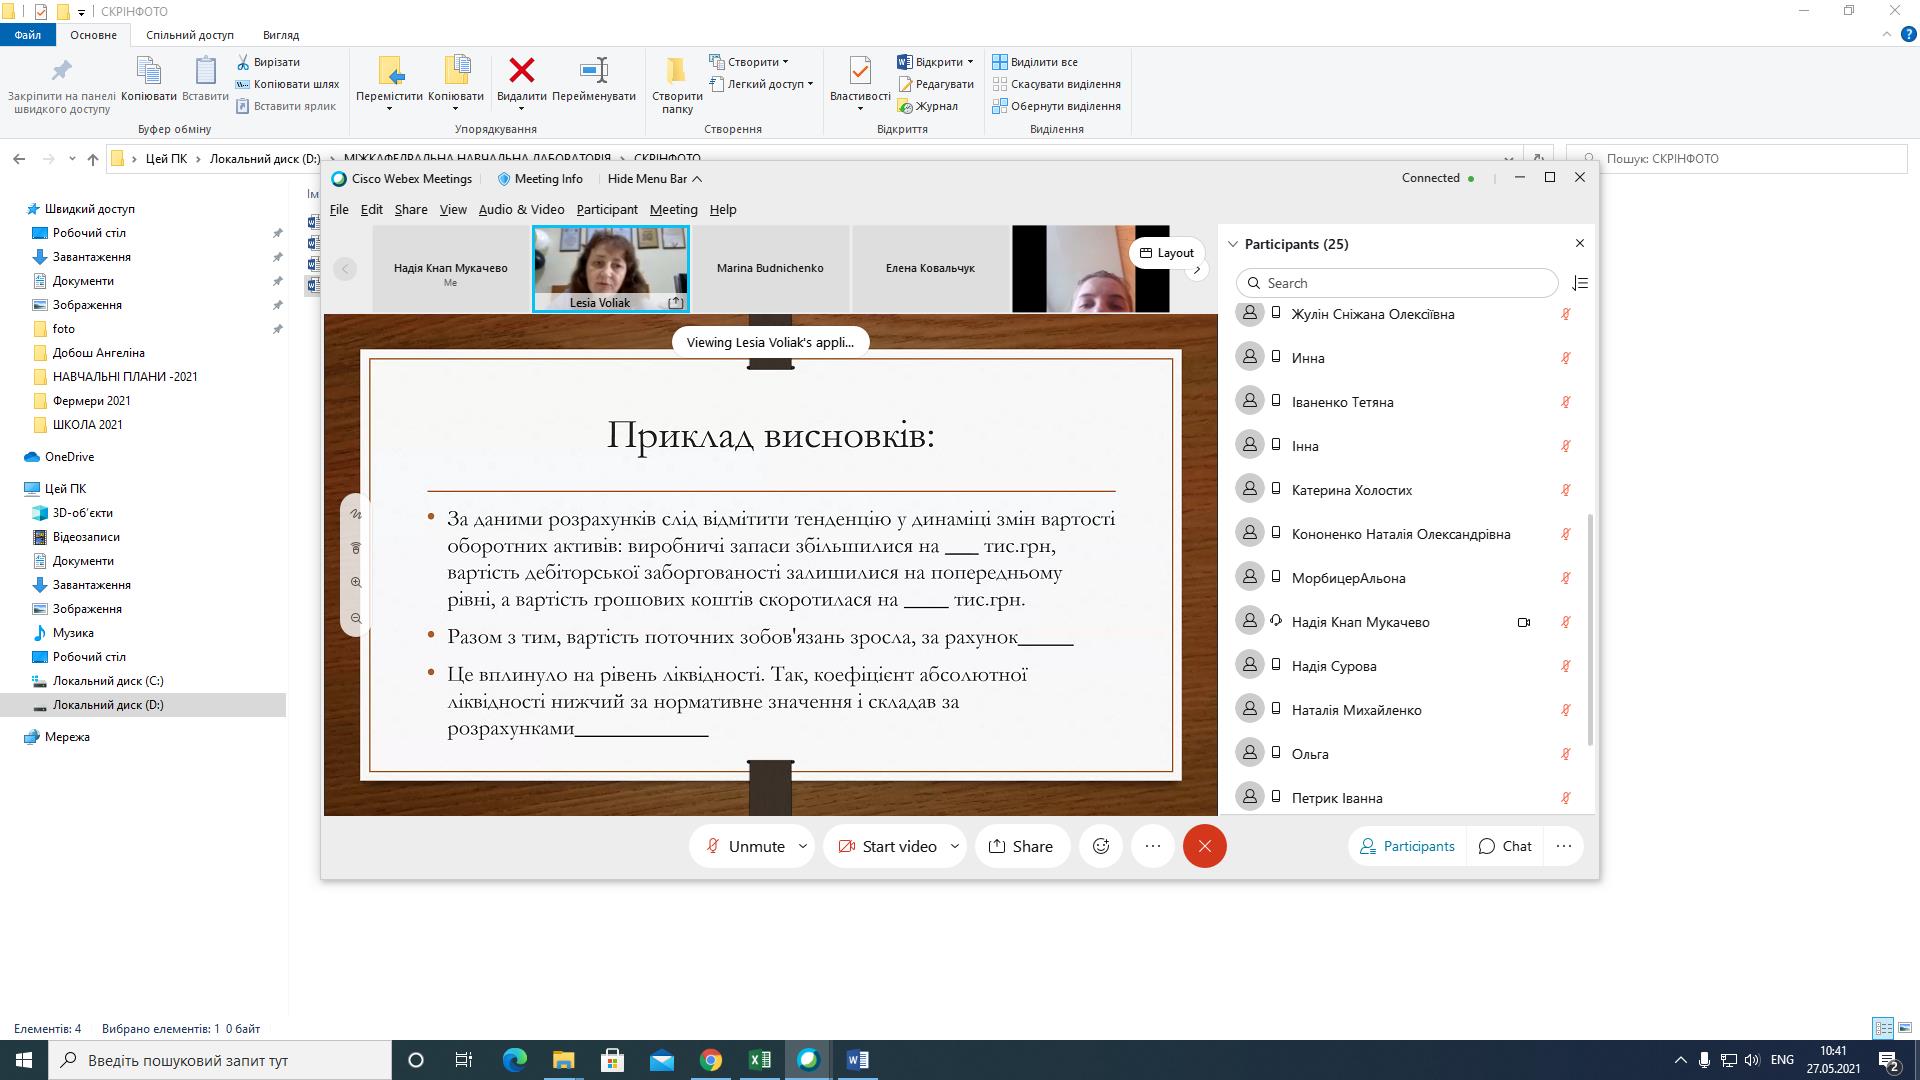Click previous thumbnails left arrow
The image size is (1920, 1080).
coord(345,268)
